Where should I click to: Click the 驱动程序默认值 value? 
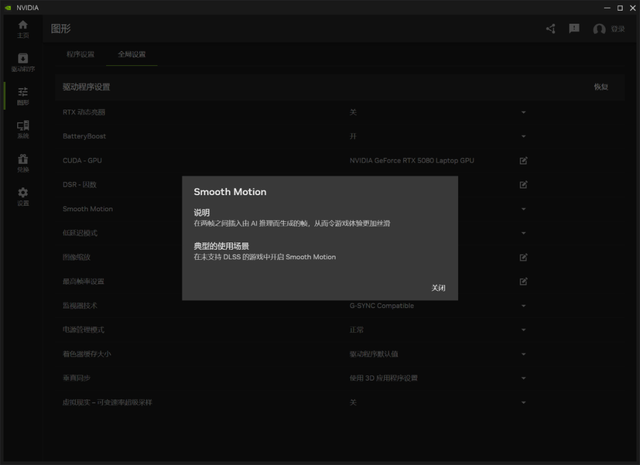tap(373, 354)
